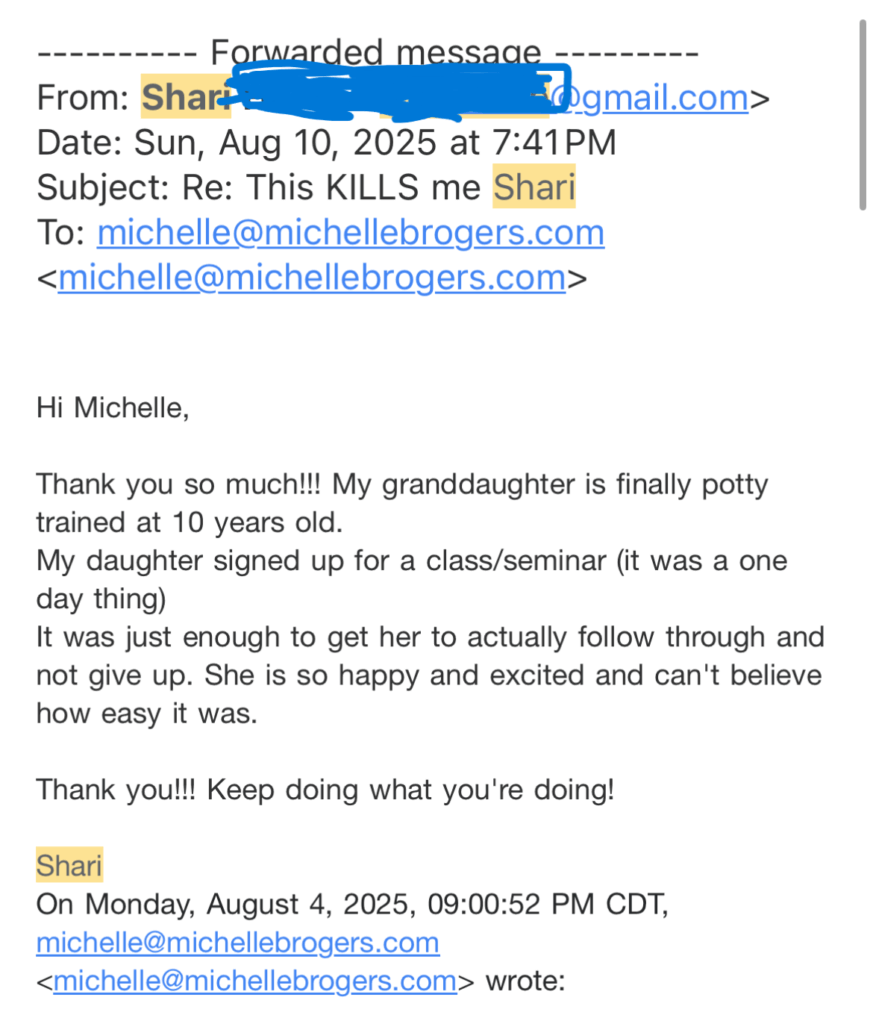Click the bracketed email link before "wrote:"
This screenshot has width=873, height=1024.
tap(255, 981)
